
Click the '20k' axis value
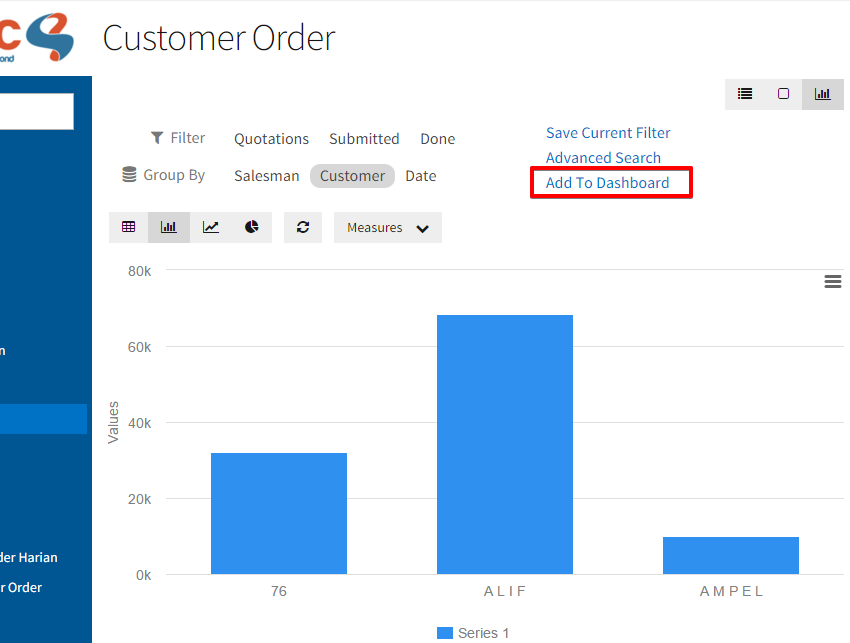tap(139, 499)
